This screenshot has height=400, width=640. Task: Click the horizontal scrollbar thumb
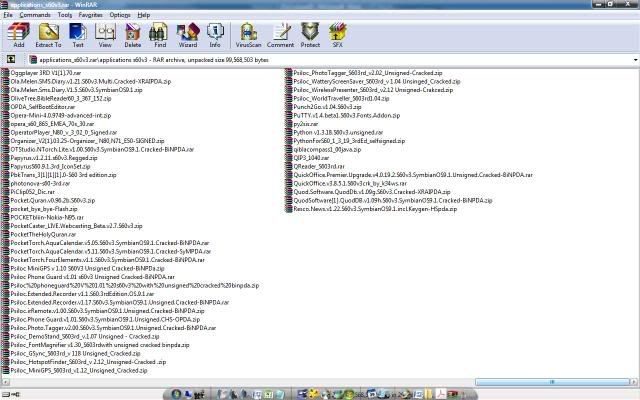click(552, 382)
